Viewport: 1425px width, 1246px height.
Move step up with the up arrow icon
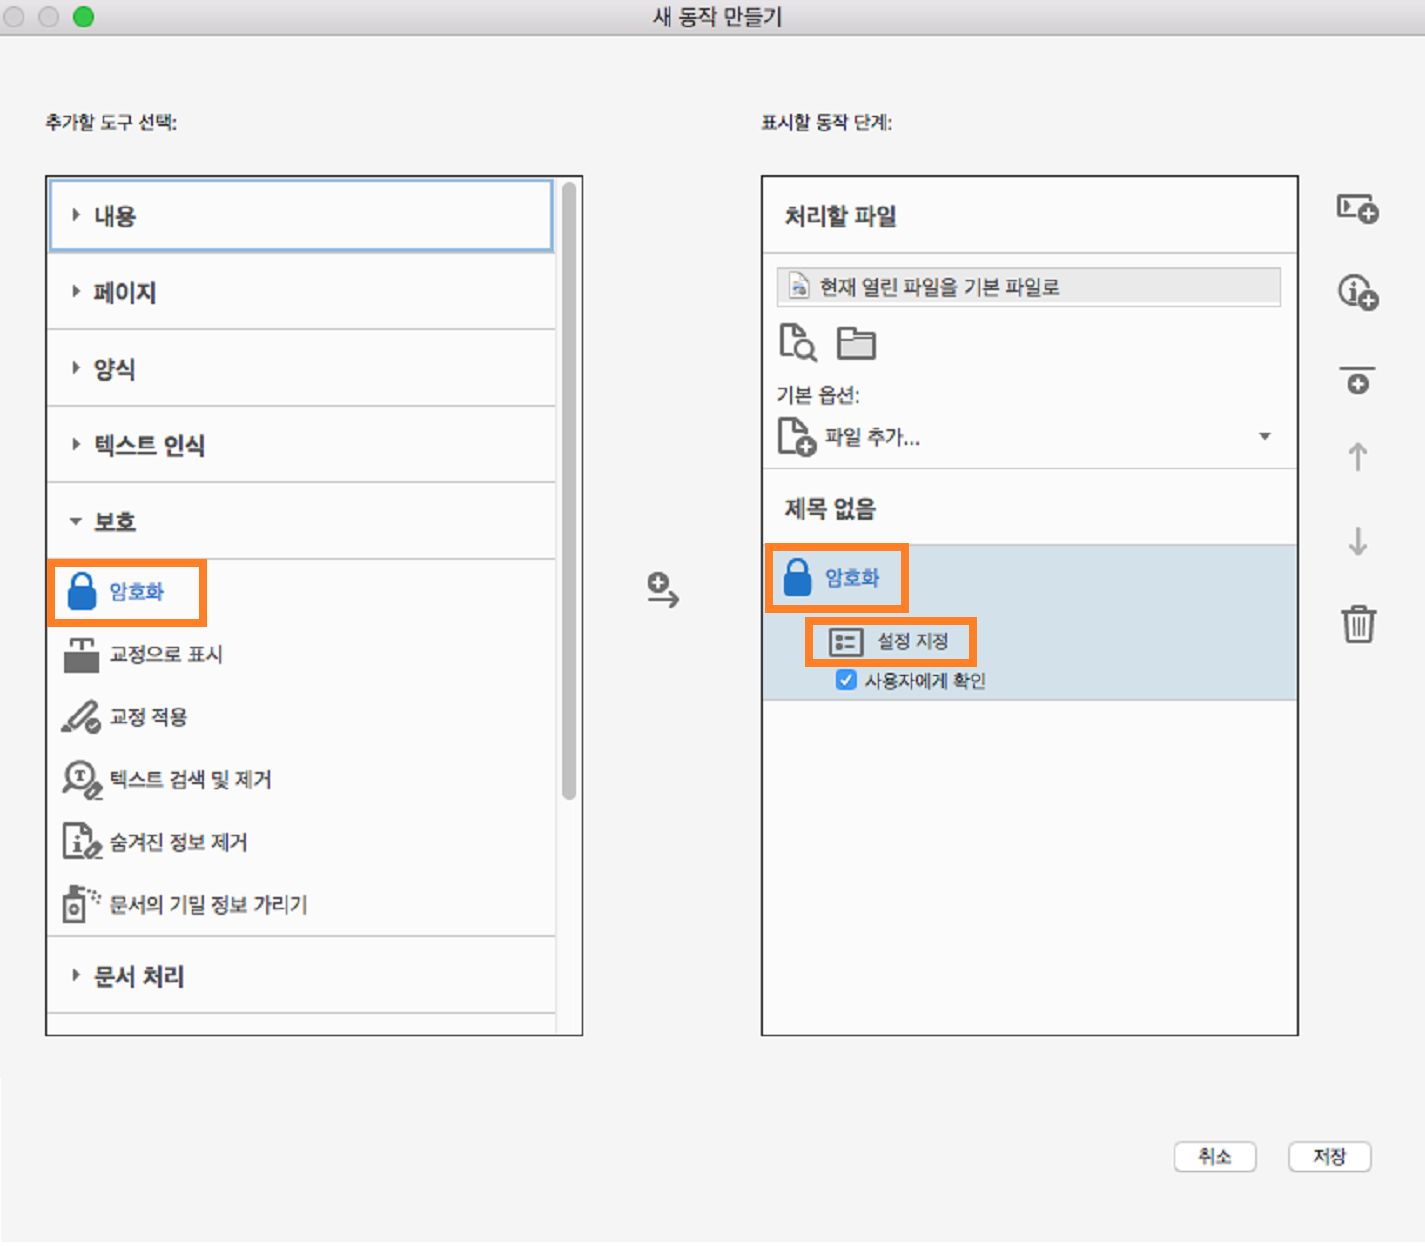click(1357, 457)
